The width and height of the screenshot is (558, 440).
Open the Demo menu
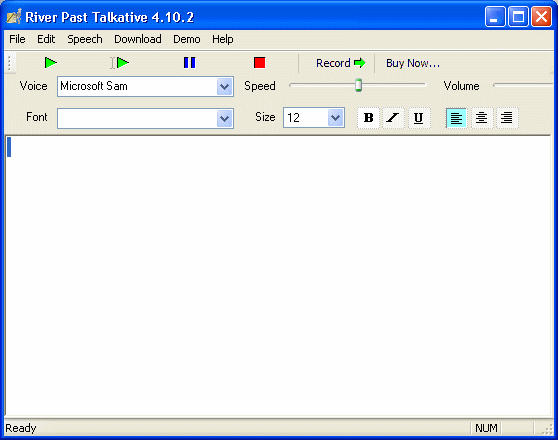[186, 39]
